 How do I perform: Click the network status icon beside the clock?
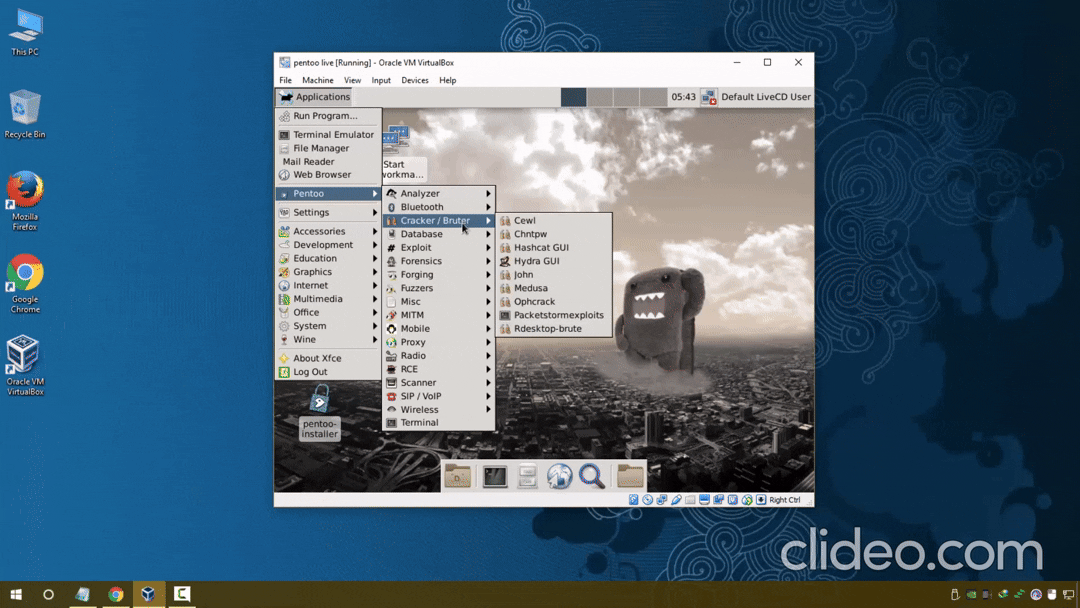[708, 97]
